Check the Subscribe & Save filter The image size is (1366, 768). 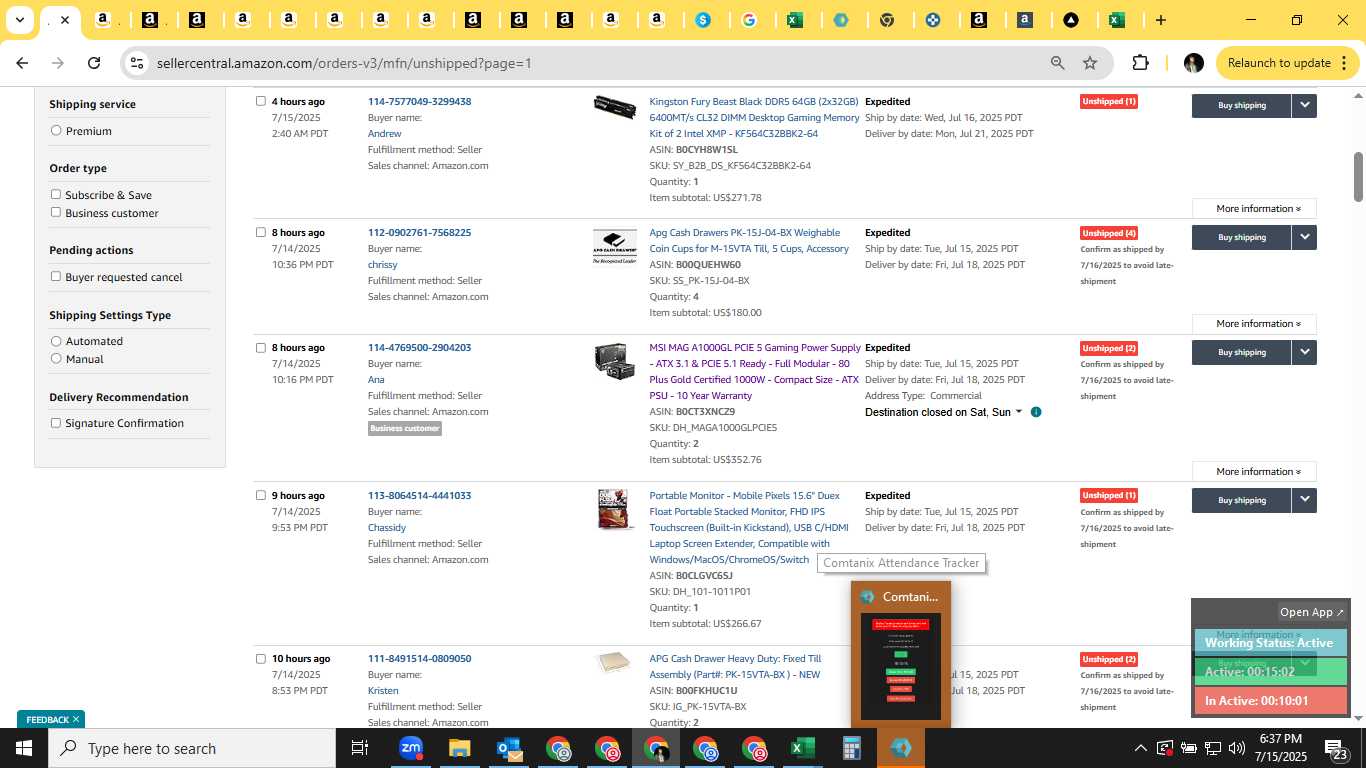[56, 194]
